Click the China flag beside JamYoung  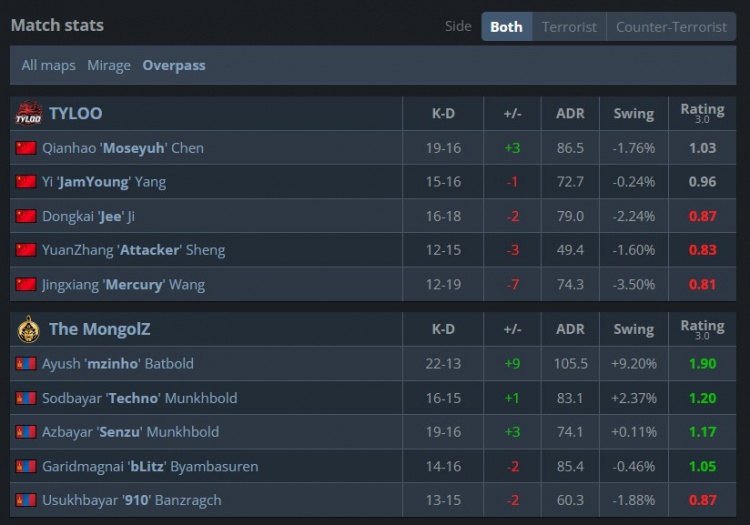[x=26, y=182]
